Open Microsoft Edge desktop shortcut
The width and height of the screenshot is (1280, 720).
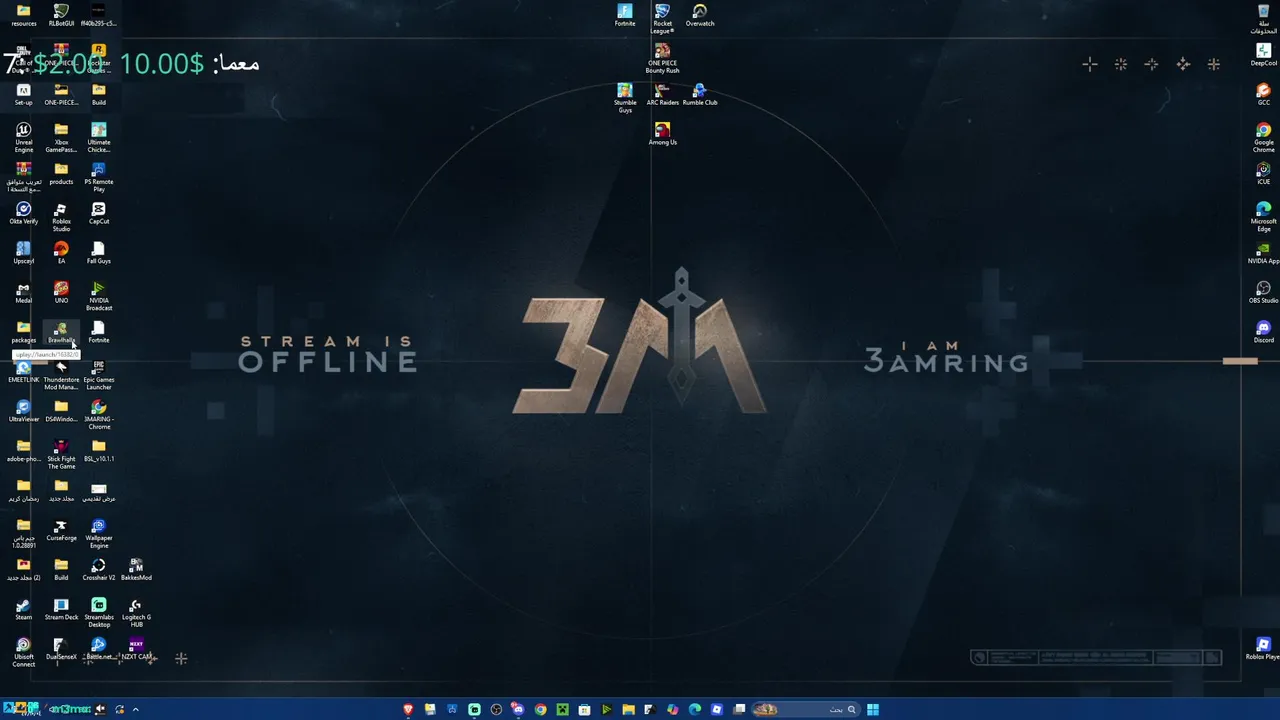(x=1264, y=216)
